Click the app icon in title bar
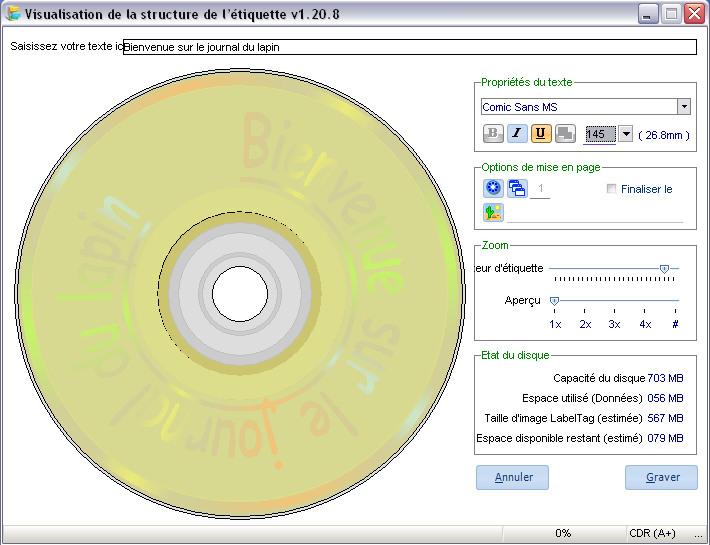The height and width of the screenshot is (545, 710). coord(12,13)
